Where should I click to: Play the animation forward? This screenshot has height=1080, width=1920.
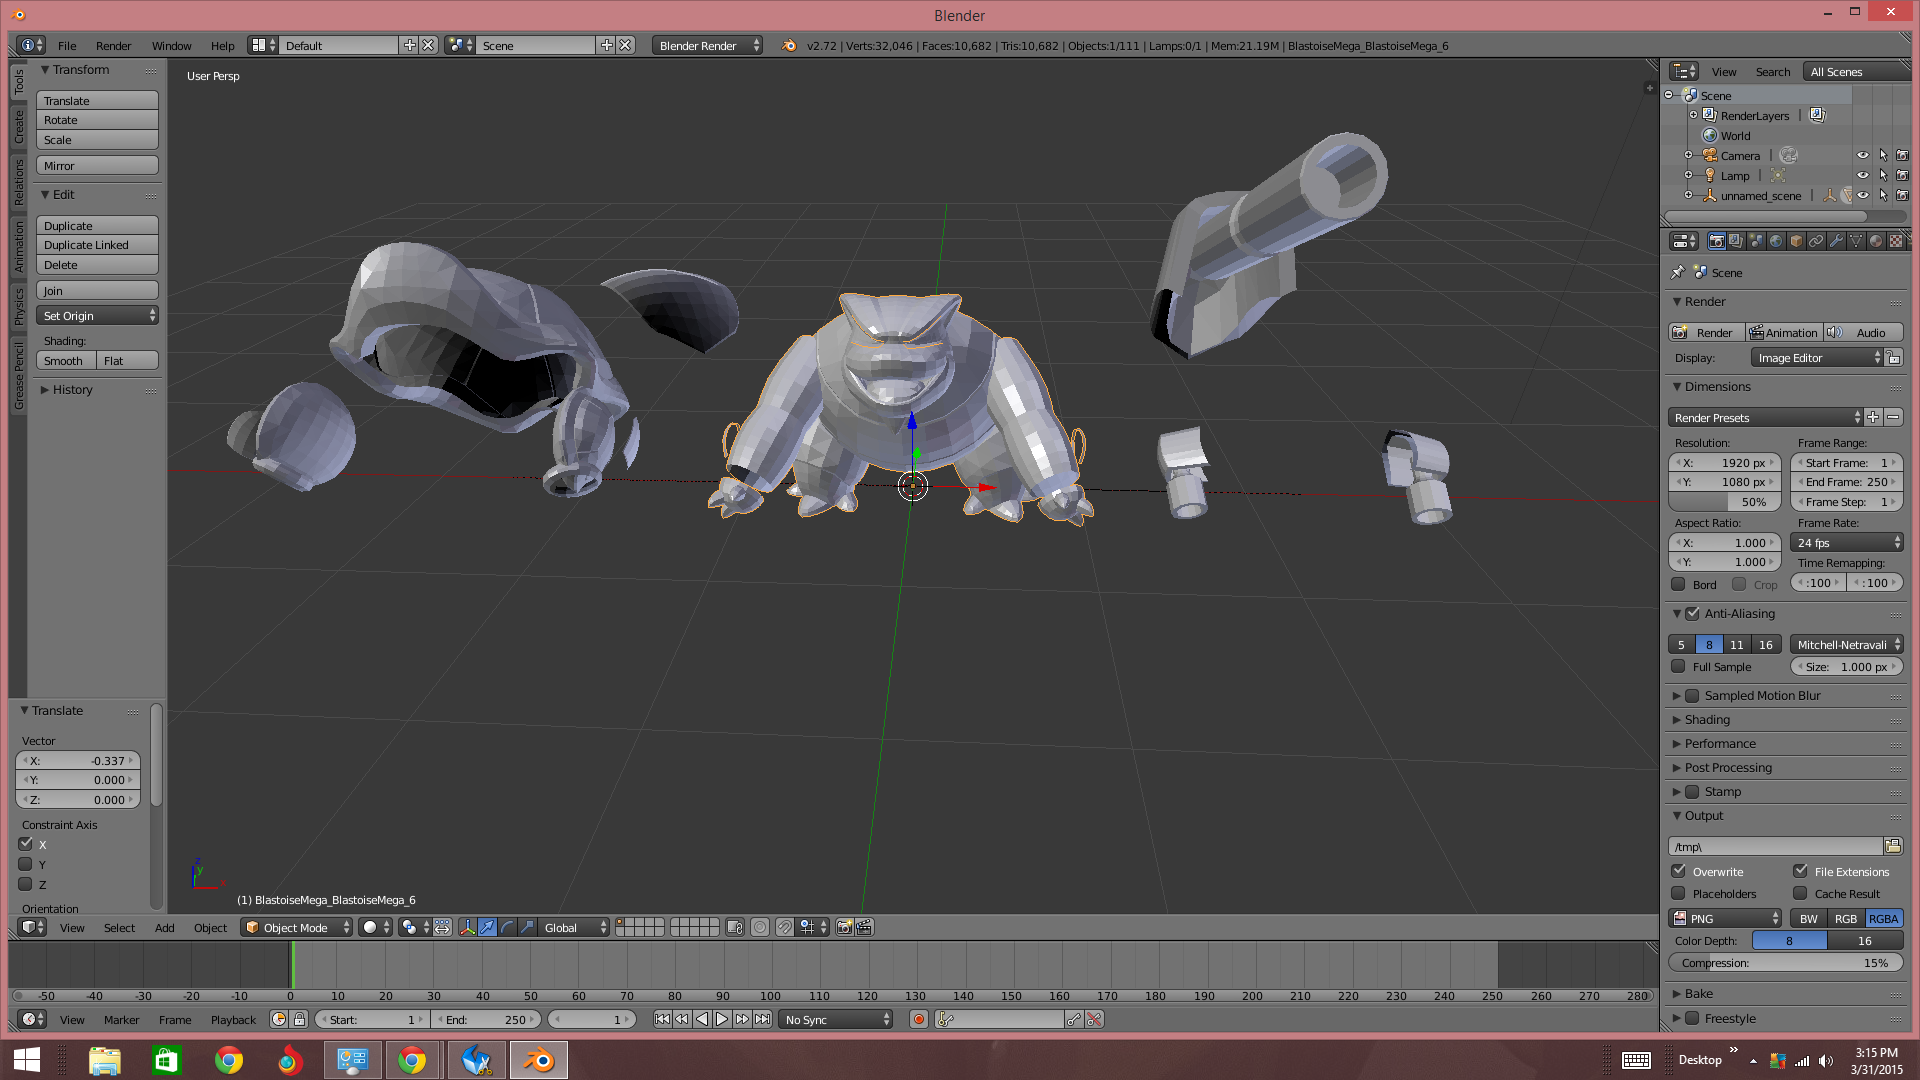point(722,1019)
